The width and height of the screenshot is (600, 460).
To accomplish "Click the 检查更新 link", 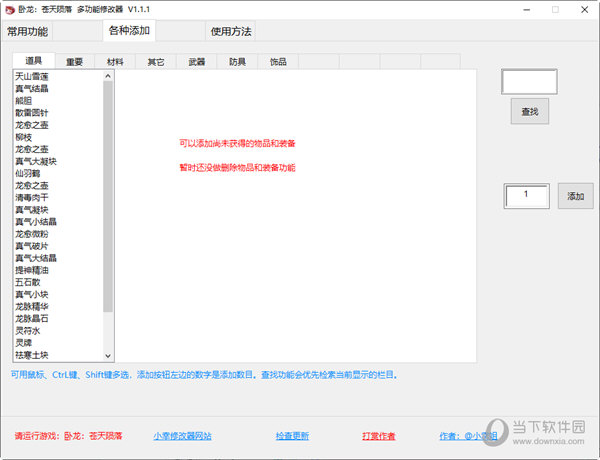I will pyautogui.click(x=292, y=436).
